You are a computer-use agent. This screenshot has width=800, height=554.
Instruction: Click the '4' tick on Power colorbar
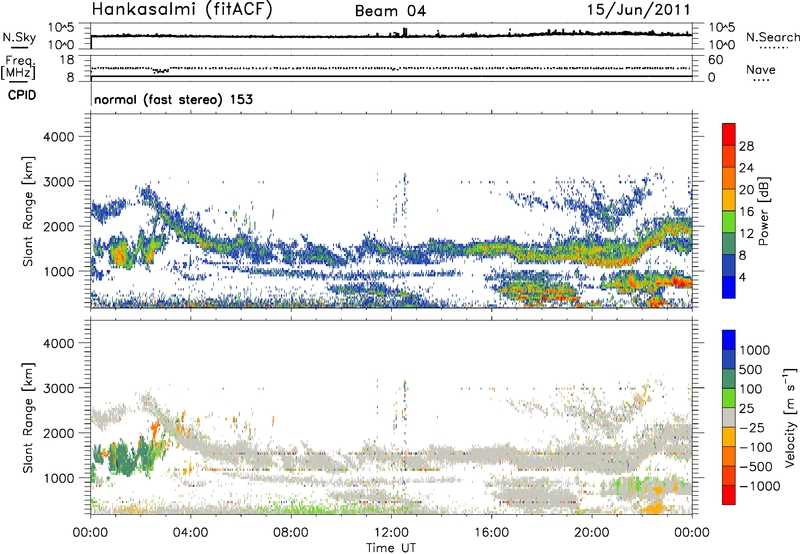point(743,277)
